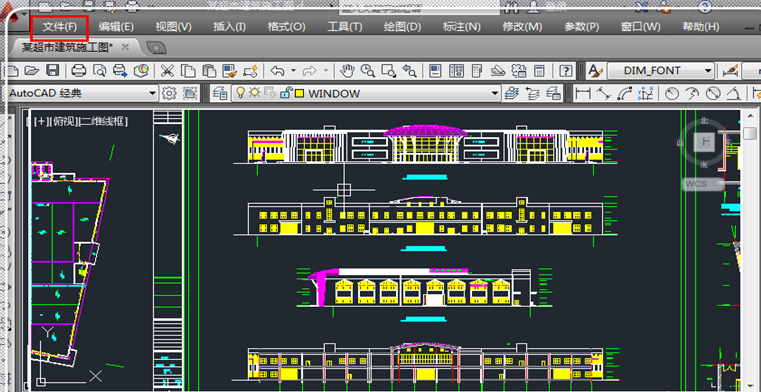Select the Linear dimension tool icon

(x=582, y=93)
